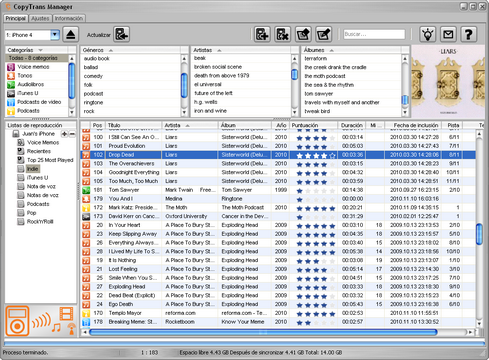This screenshot has height=360, width=489.
Task: Click the ringtone icon of You And I row
Action: click(86, 199)
